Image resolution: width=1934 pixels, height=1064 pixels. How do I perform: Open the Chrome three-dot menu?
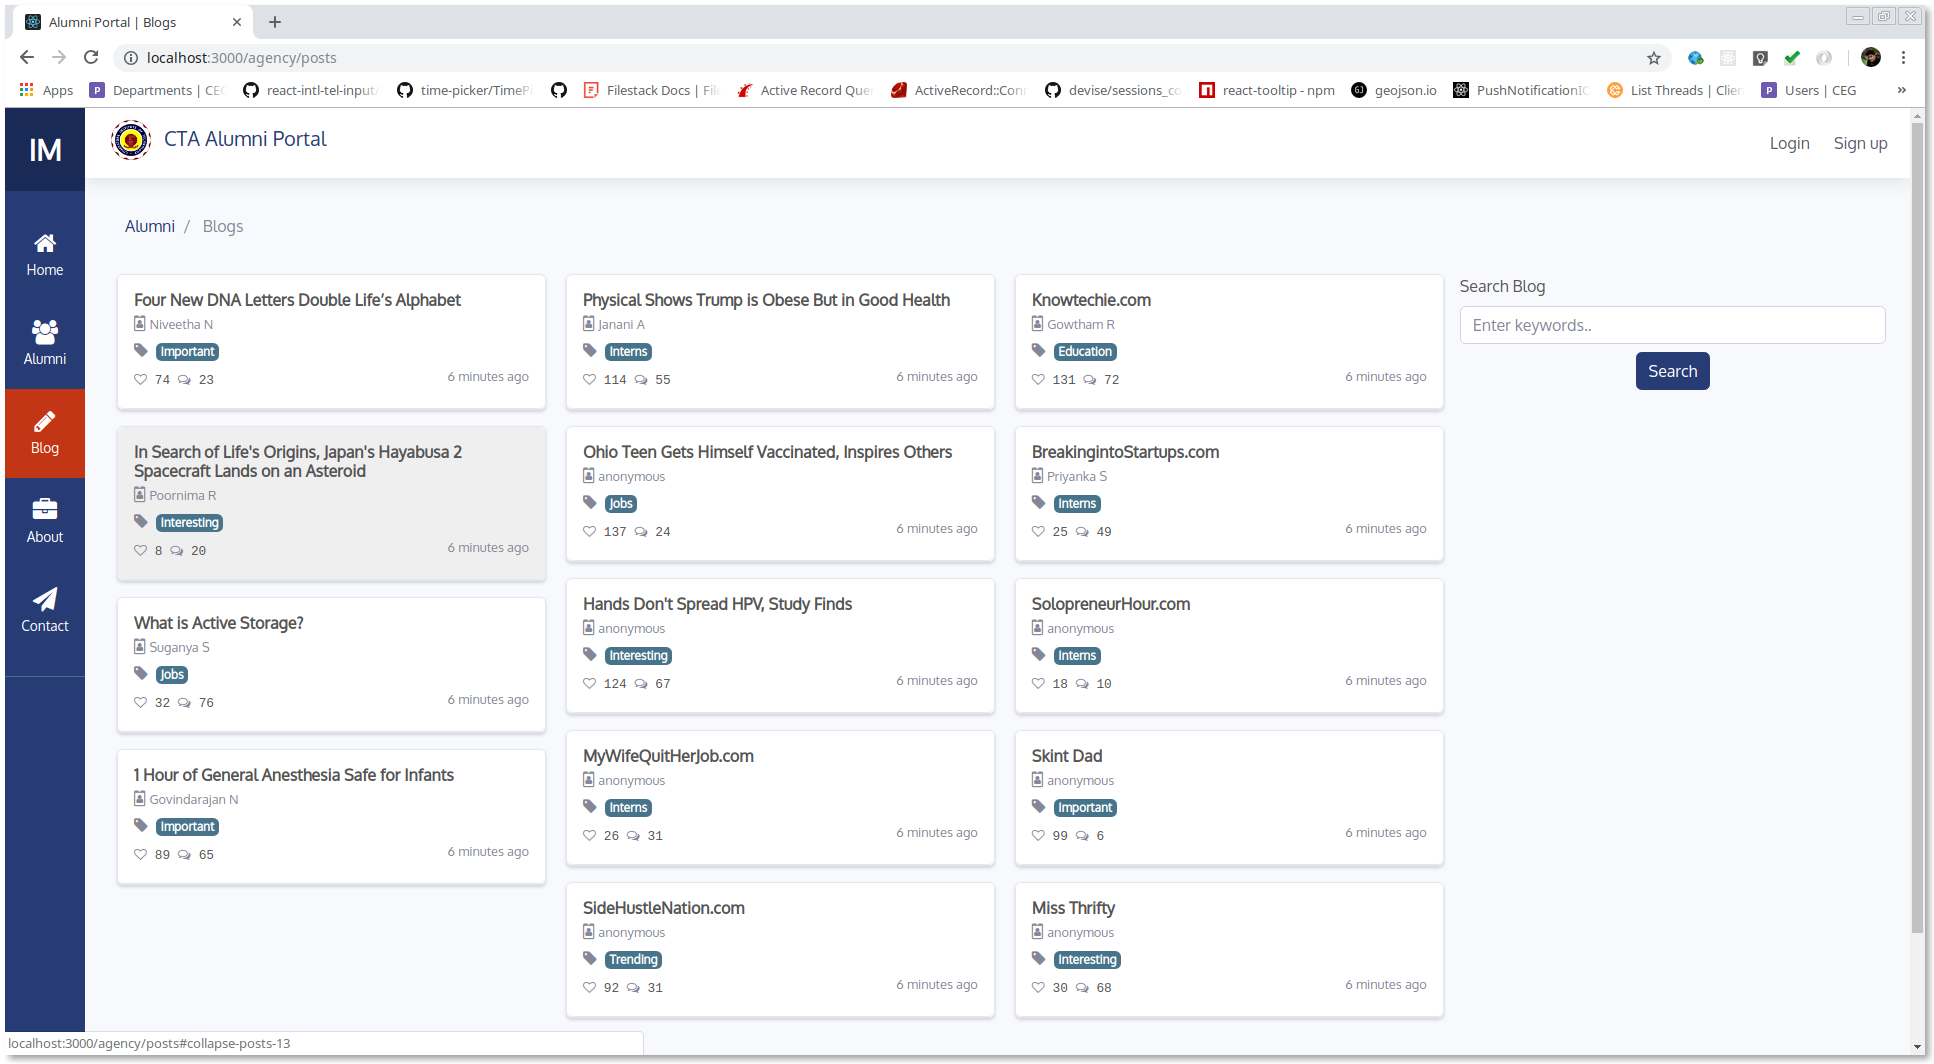click(x=1904, y=58)
